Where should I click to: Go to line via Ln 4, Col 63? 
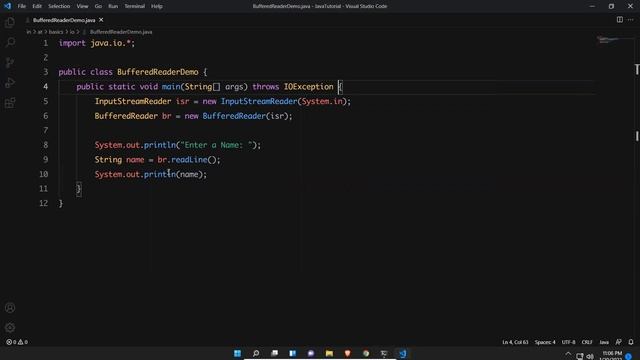[515, 342]
